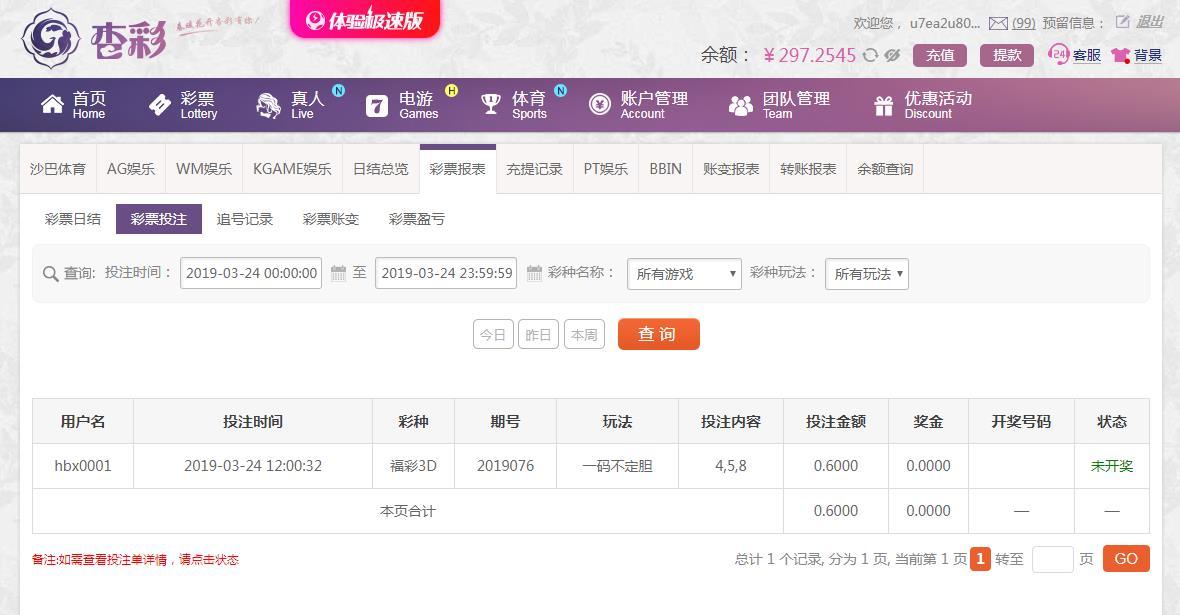Click the 投注金额 column header

pyautogui.click(x=836, y=422)
